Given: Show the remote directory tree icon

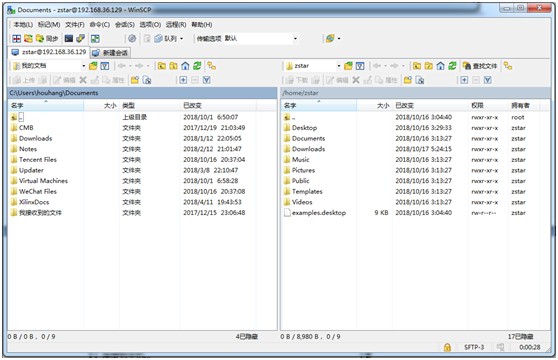Looking at the screenshot, I should pyautogui.click(x=508, y=66).
